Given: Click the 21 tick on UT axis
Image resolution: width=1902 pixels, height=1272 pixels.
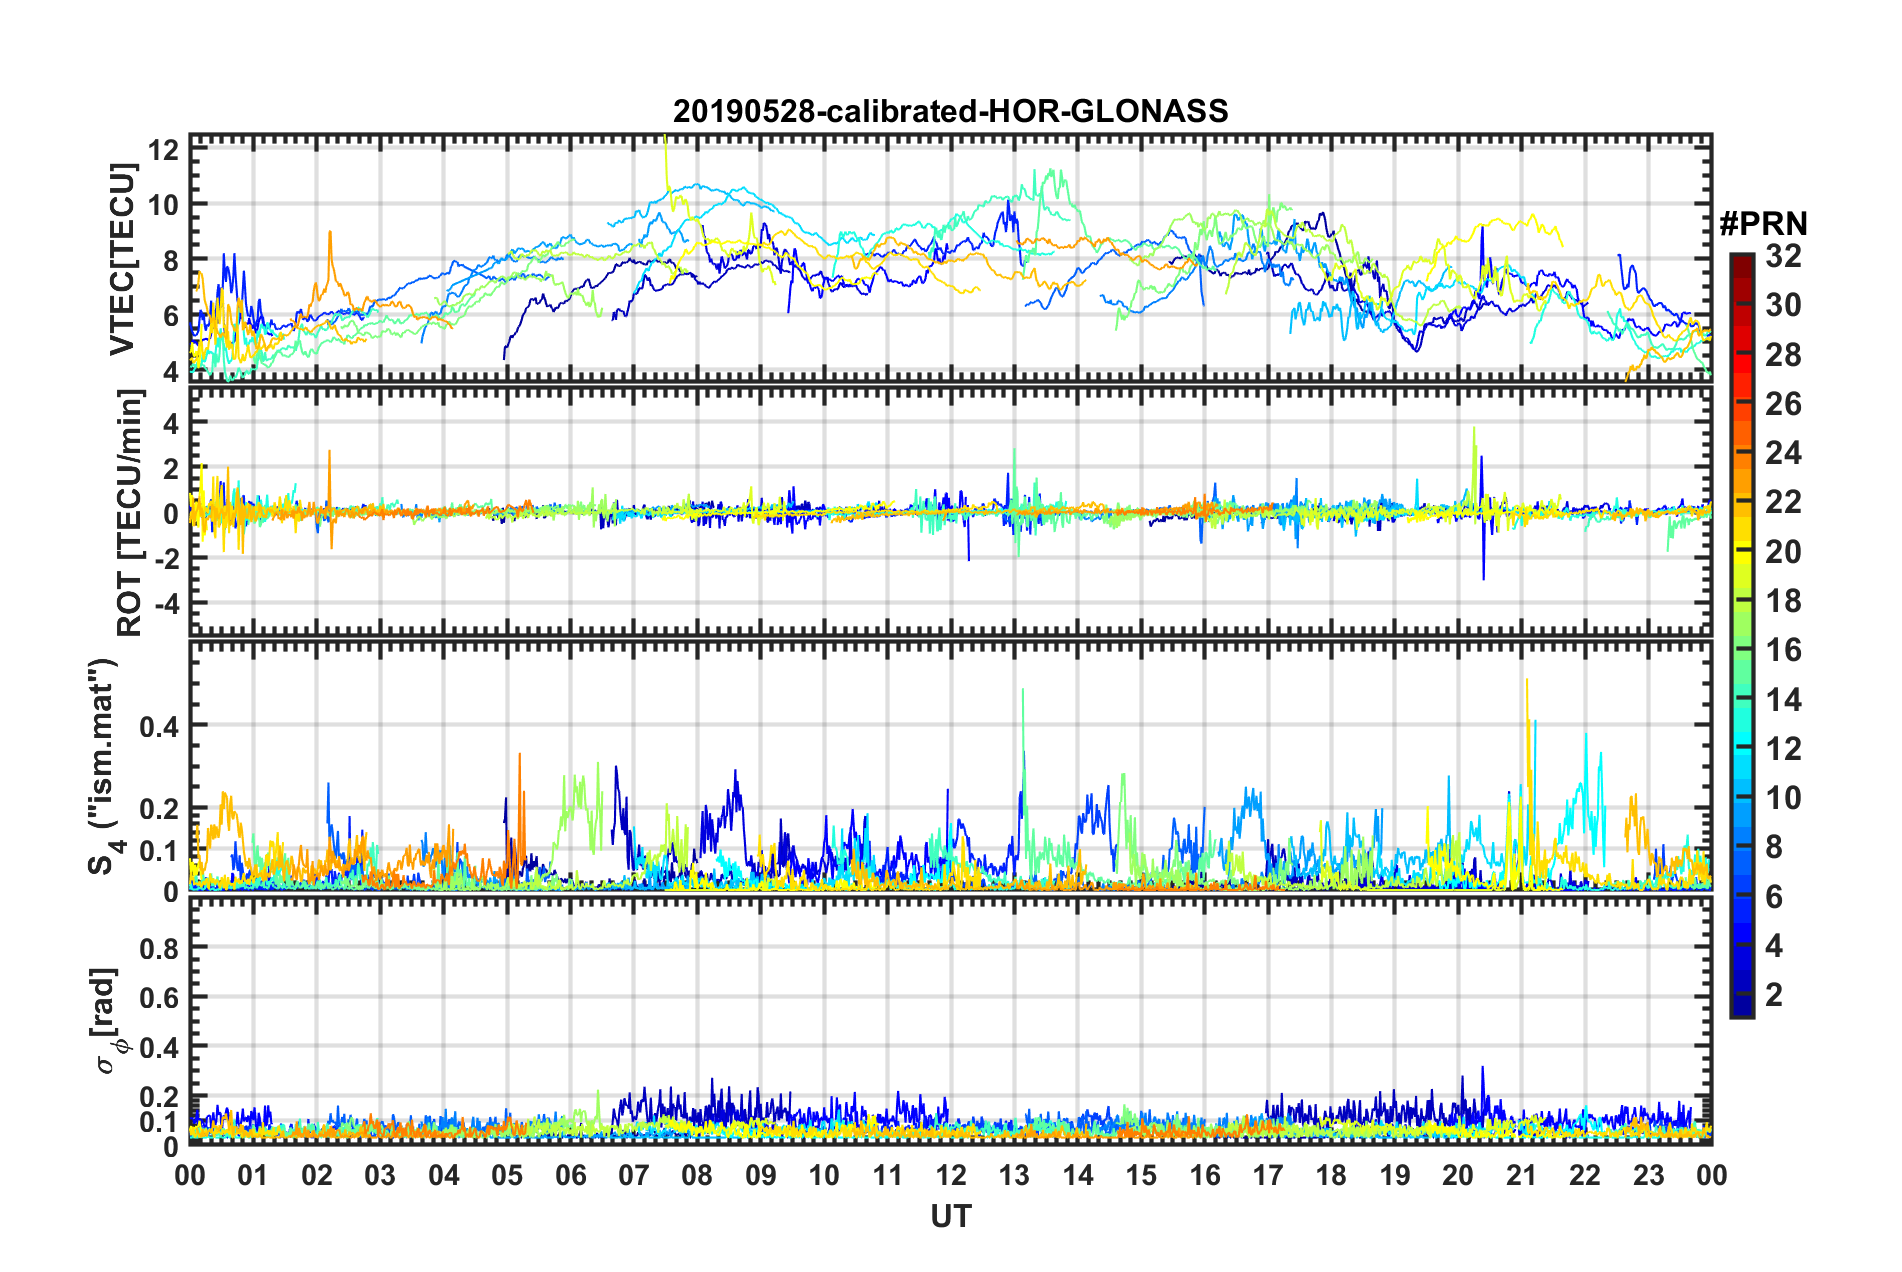Looking at the screenshot, I should pos(1522,1175).
